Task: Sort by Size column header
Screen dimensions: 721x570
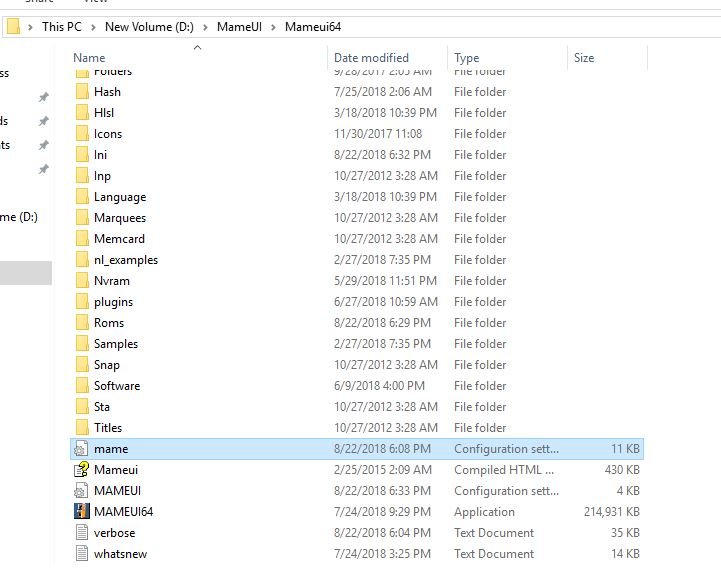Action: (x=584, y=58)
